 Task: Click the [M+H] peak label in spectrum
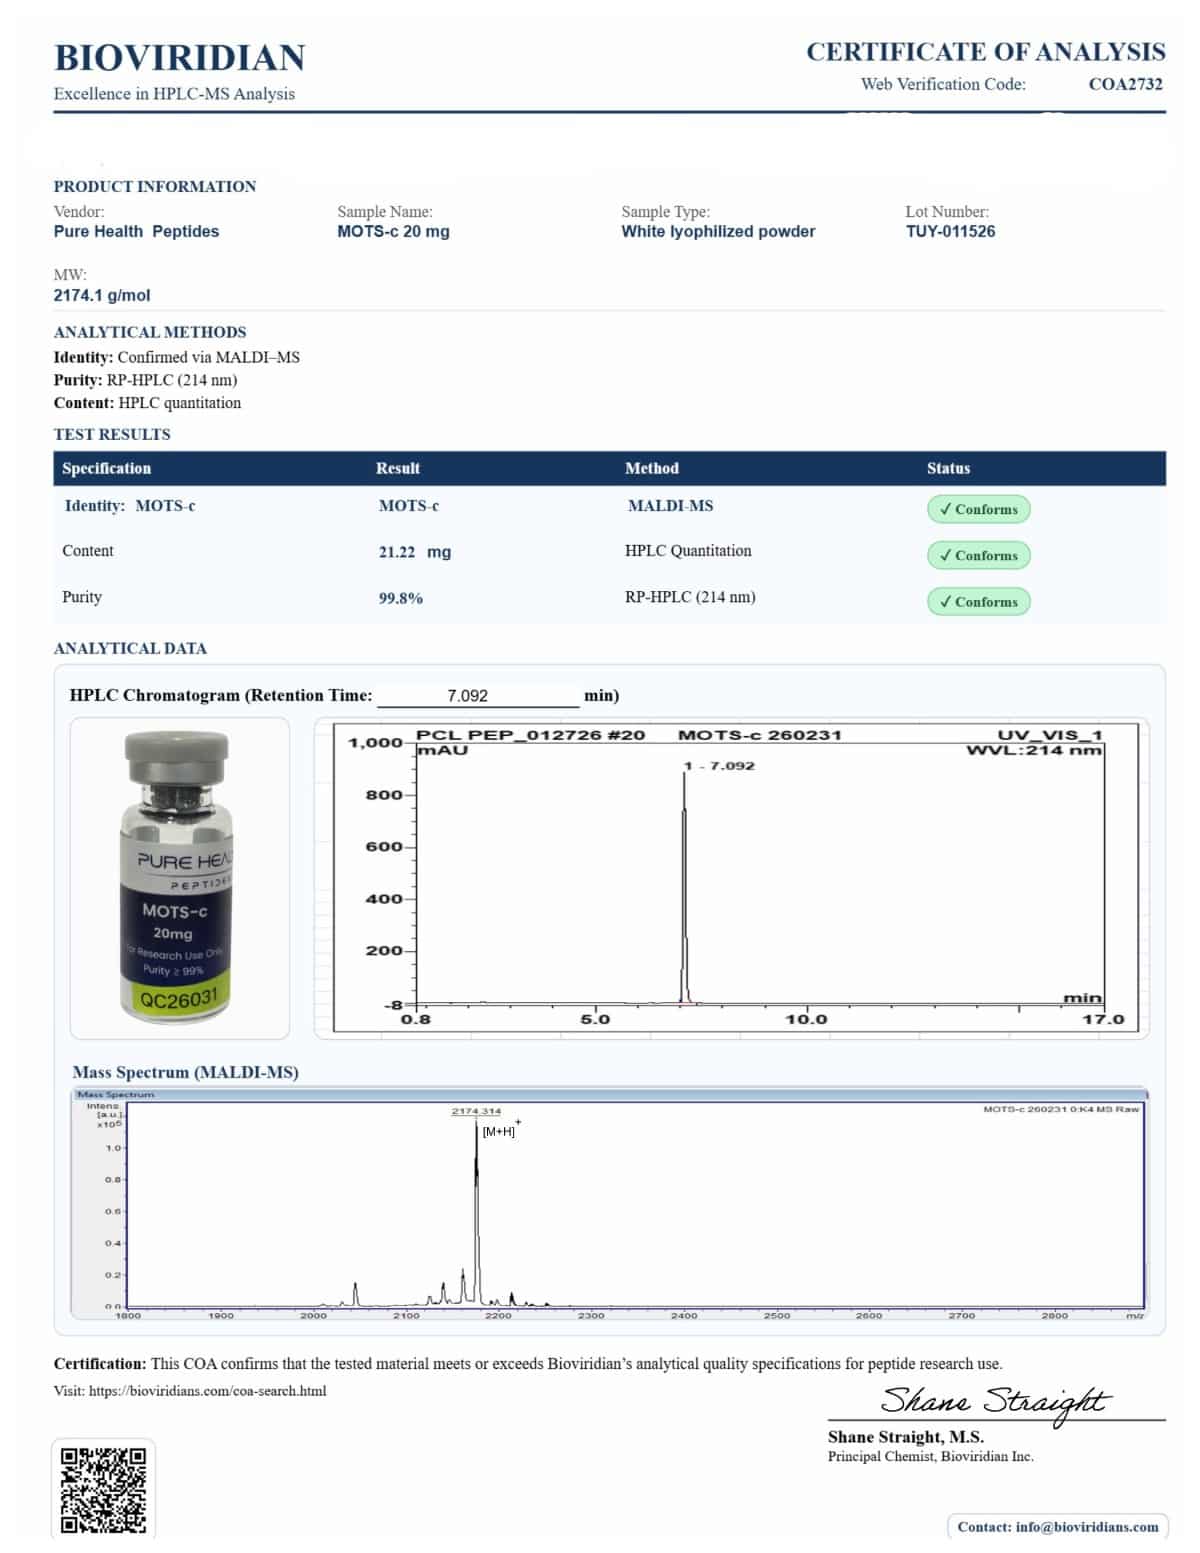499,1131
